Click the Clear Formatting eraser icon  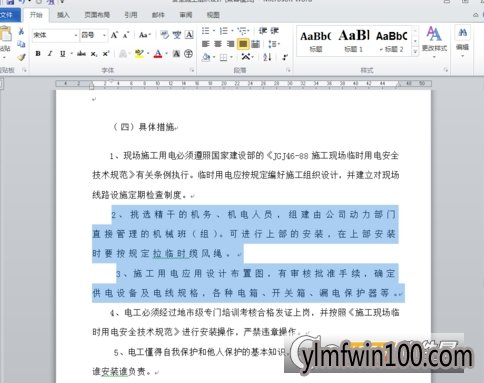[x=165, y=35]
